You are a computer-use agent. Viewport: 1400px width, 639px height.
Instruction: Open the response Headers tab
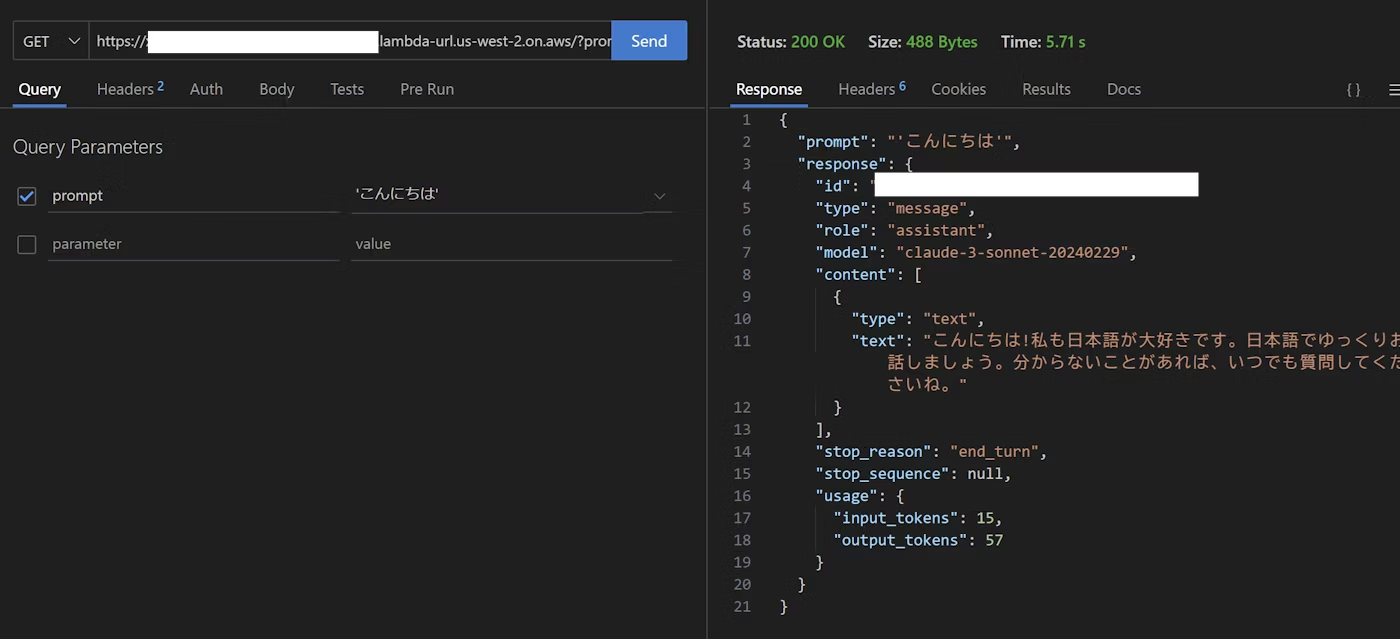click(x=872, y=89)
